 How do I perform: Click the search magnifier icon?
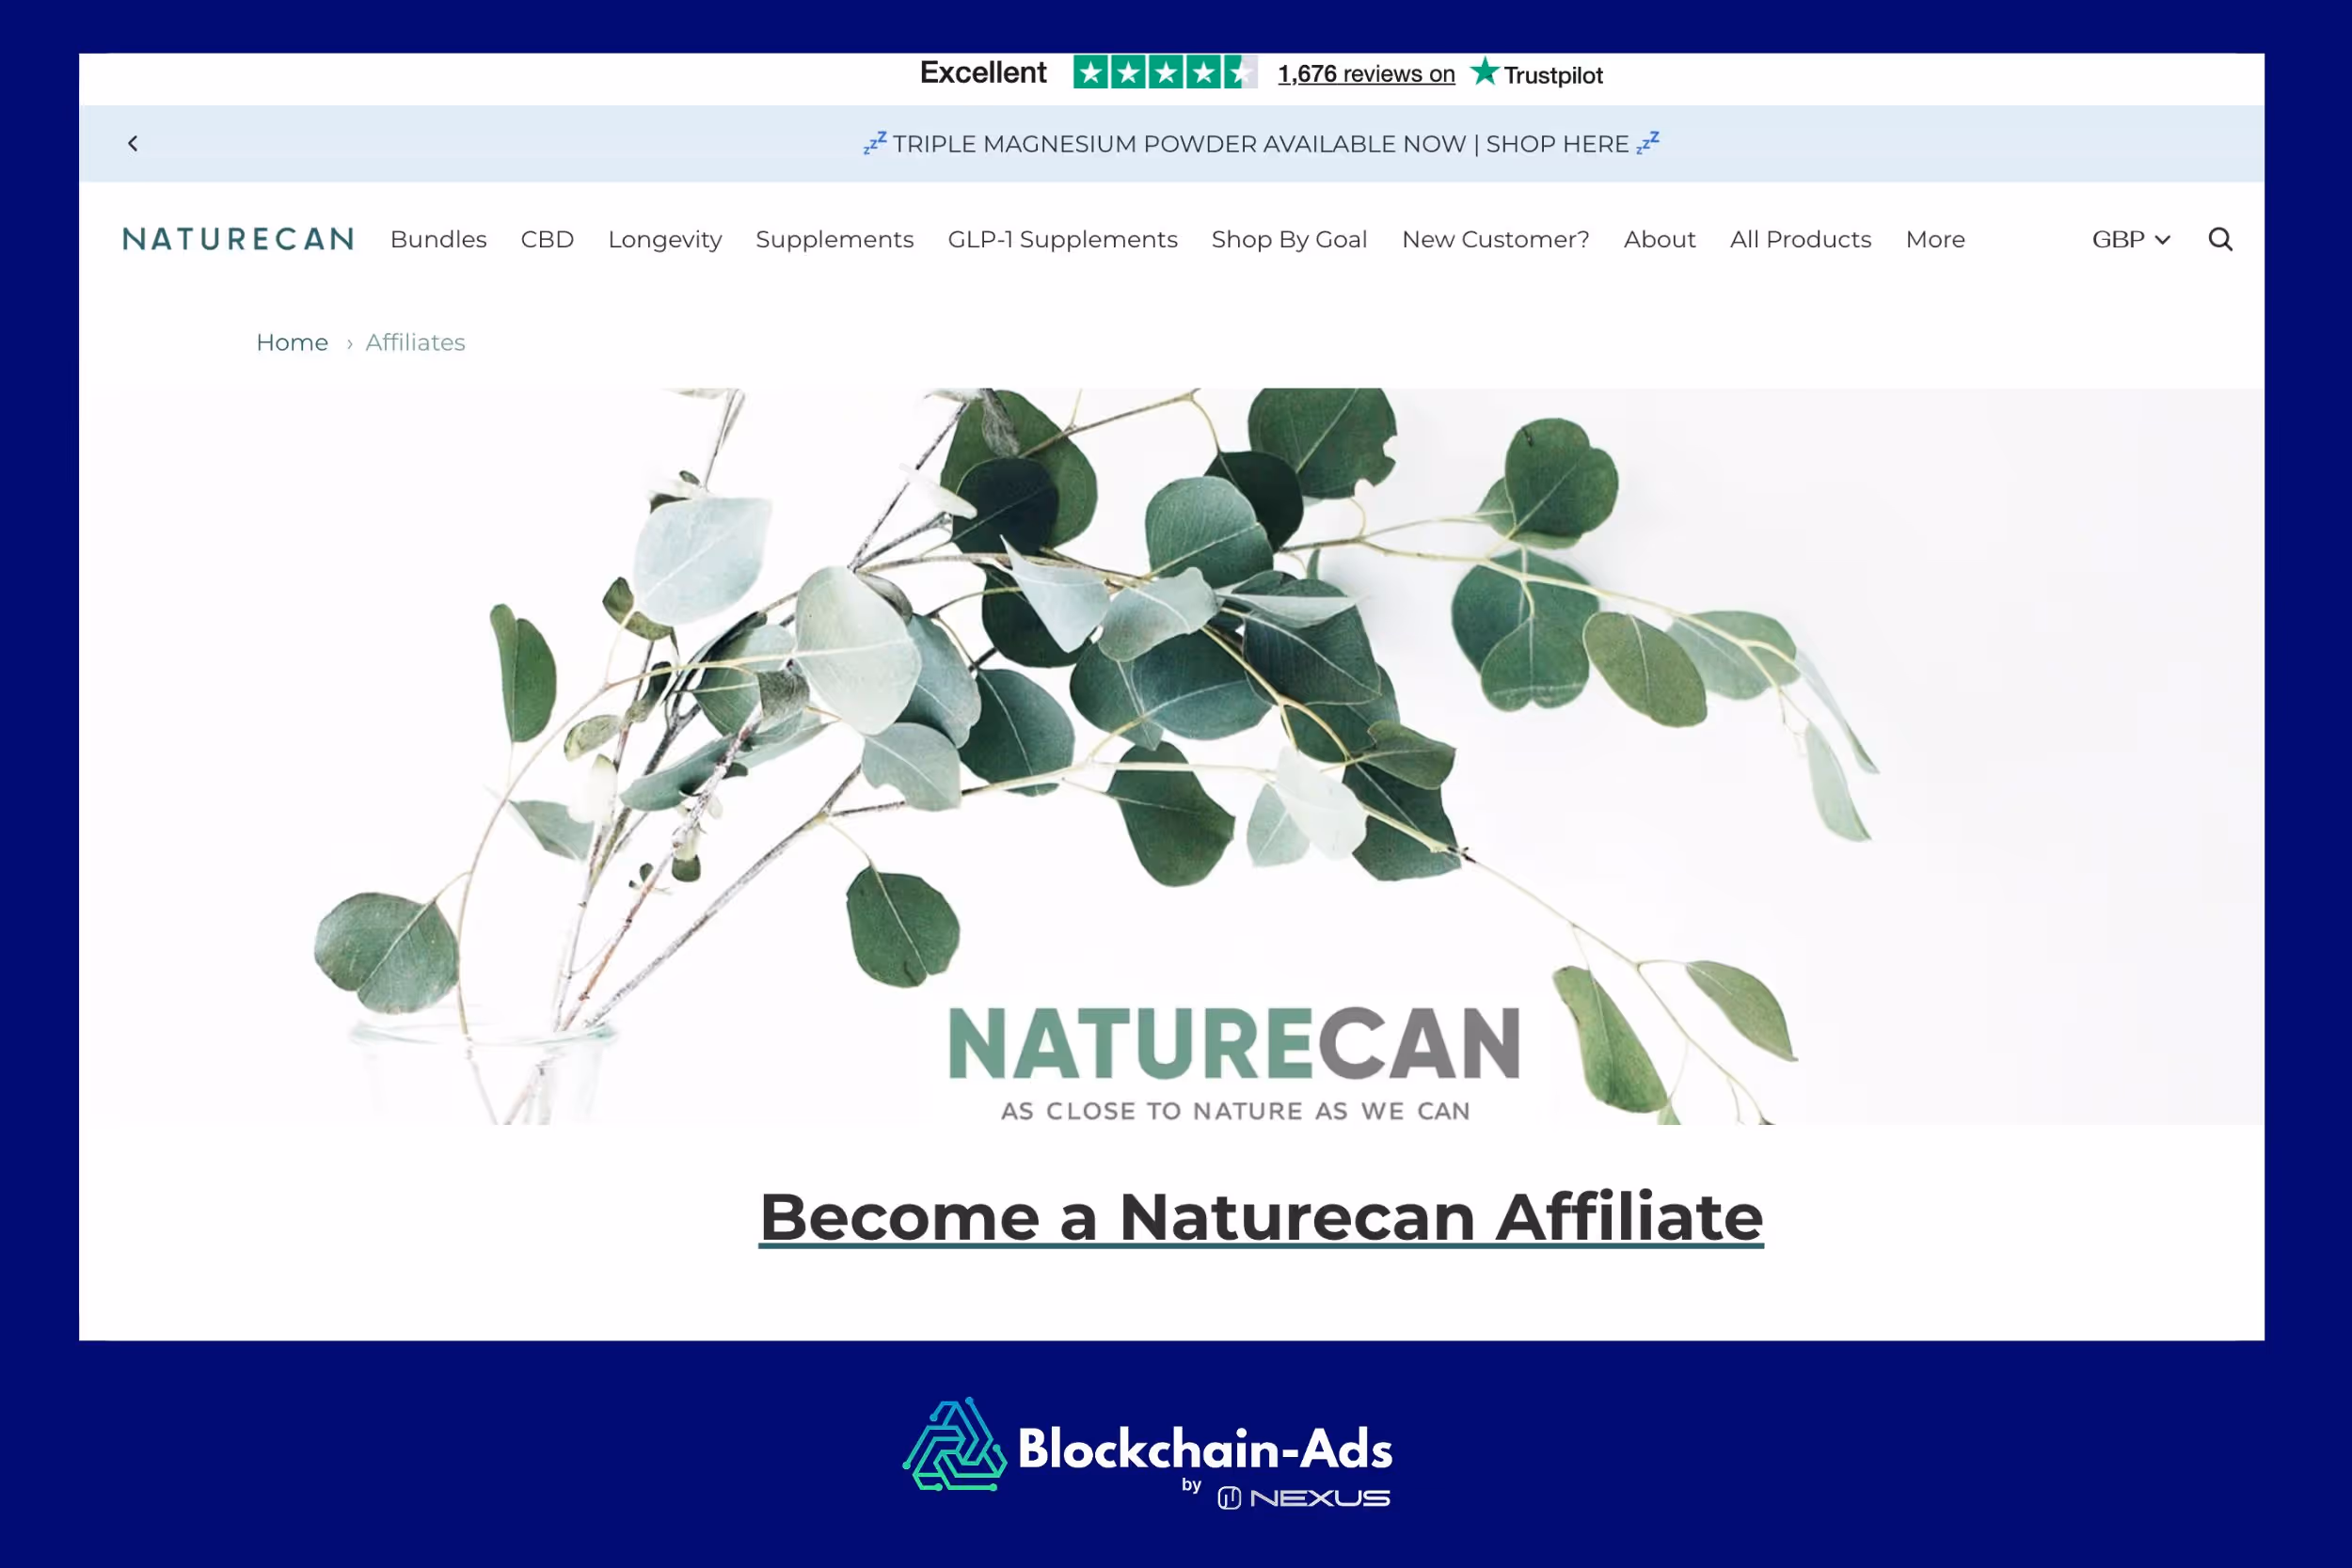tap(2219, 240)
